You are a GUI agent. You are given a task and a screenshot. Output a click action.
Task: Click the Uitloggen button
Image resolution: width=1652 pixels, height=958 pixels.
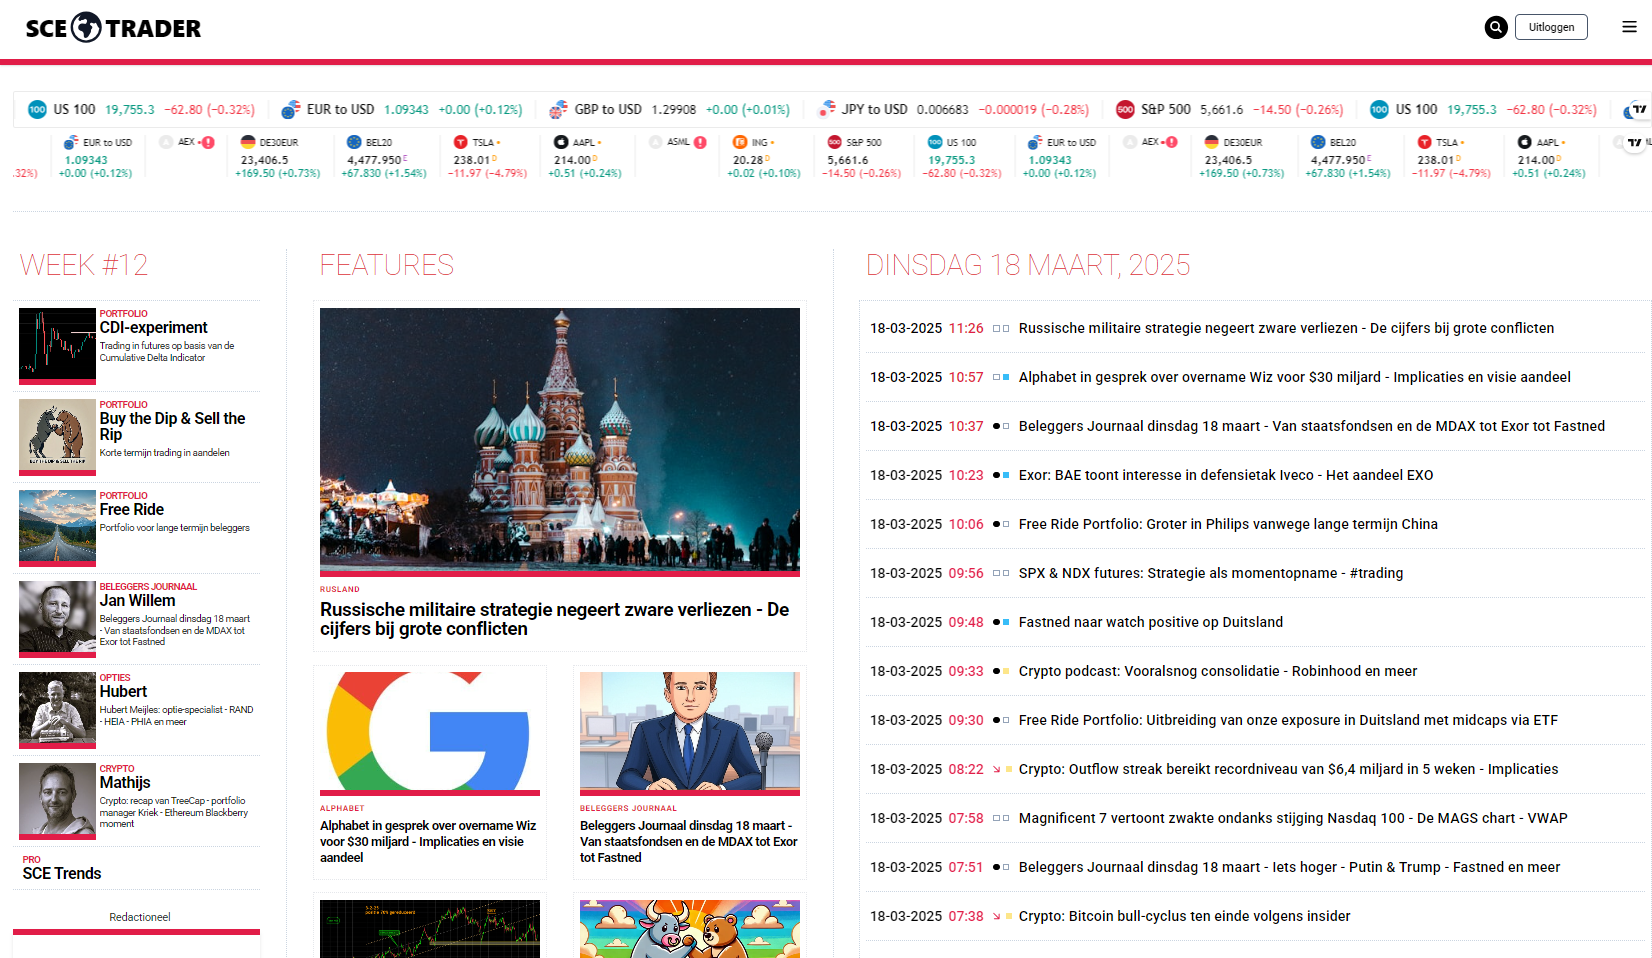point(1551,27)
